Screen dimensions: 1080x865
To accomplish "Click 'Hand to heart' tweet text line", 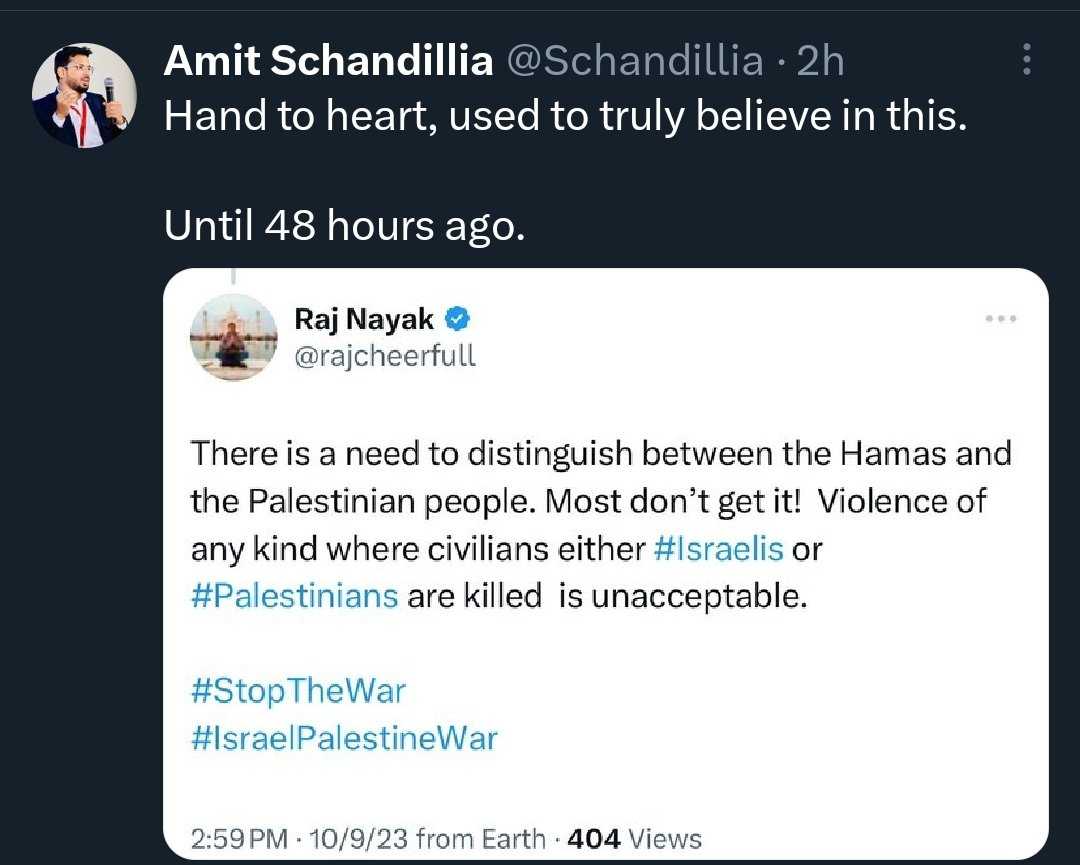I will [x=565, y=117].
